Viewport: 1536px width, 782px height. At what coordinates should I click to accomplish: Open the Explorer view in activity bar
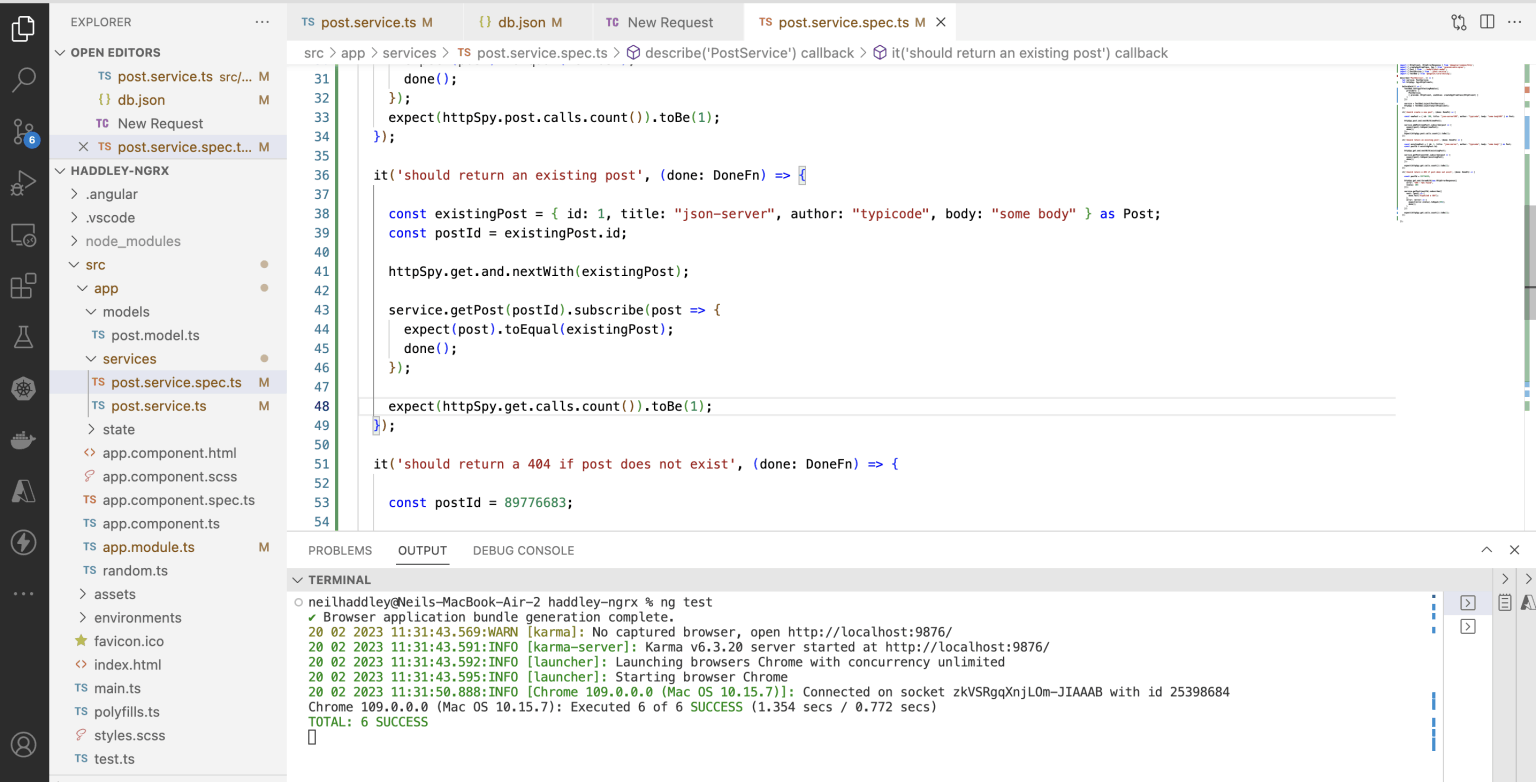(24, 29)
